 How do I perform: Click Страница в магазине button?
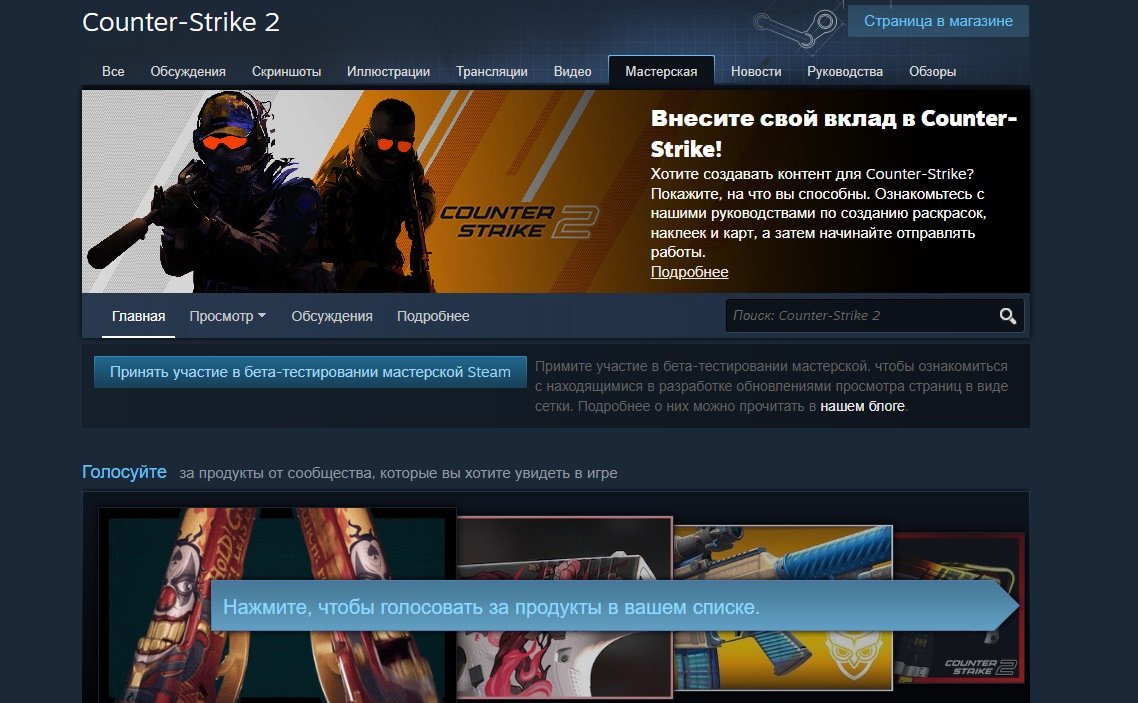tap(937, 20)
